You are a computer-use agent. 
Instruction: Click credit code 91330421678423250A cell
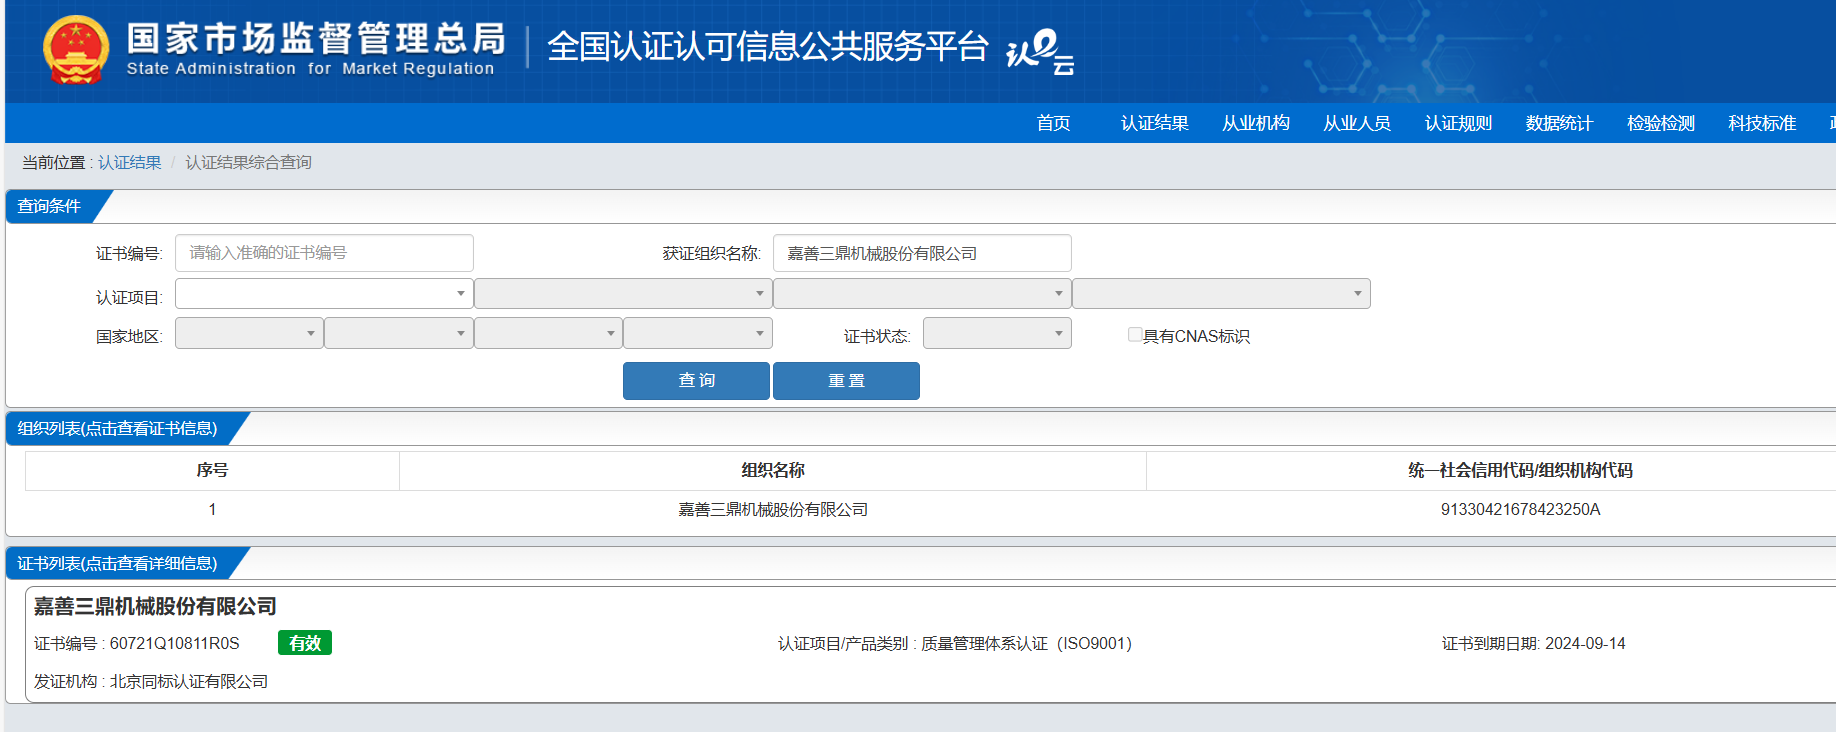[1520, 510]
